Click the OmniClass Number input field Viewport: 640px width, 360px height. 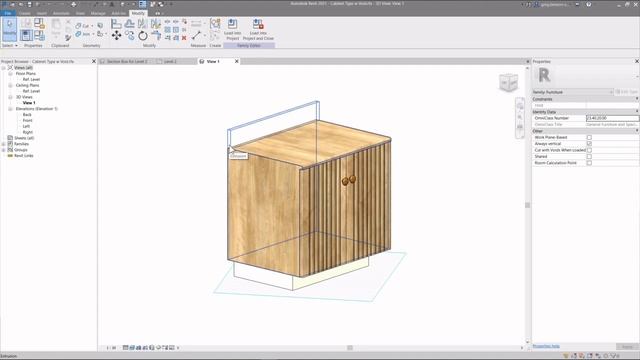coord(612,118)
